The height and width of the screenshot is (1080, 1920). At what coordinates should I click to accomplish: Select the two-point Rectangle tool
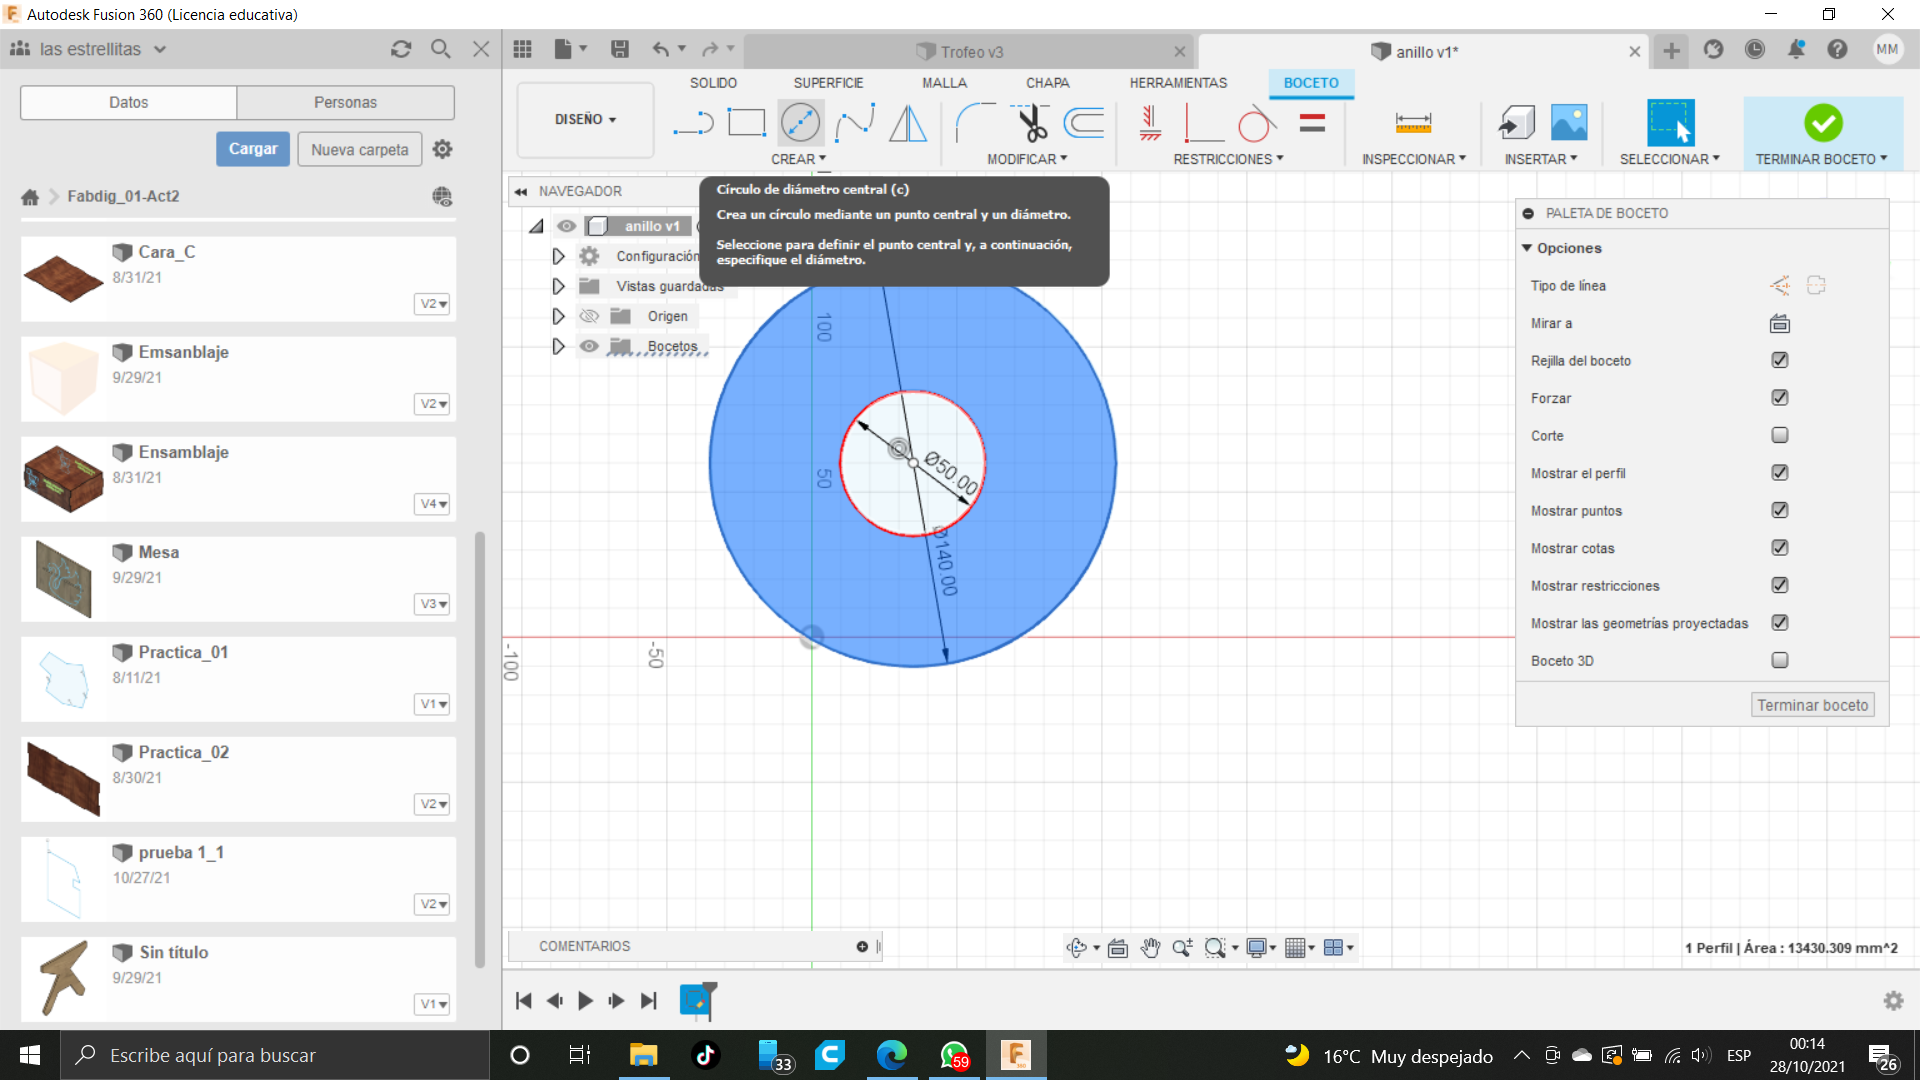tap(746, 123)
